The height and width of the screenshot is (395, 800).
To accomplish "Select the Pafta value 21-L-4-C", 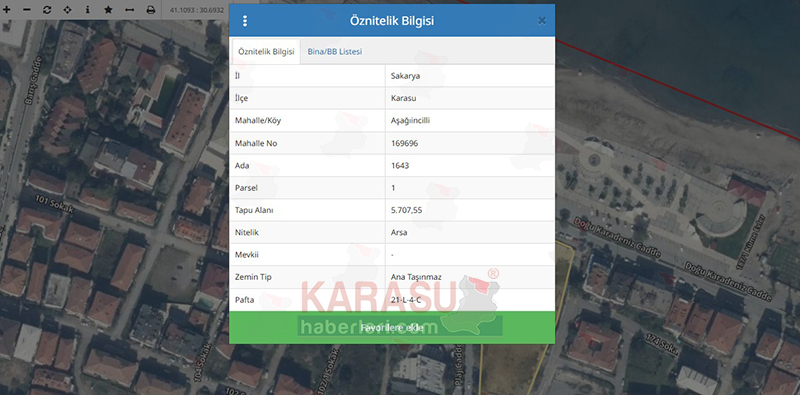I will coord(406,300).
